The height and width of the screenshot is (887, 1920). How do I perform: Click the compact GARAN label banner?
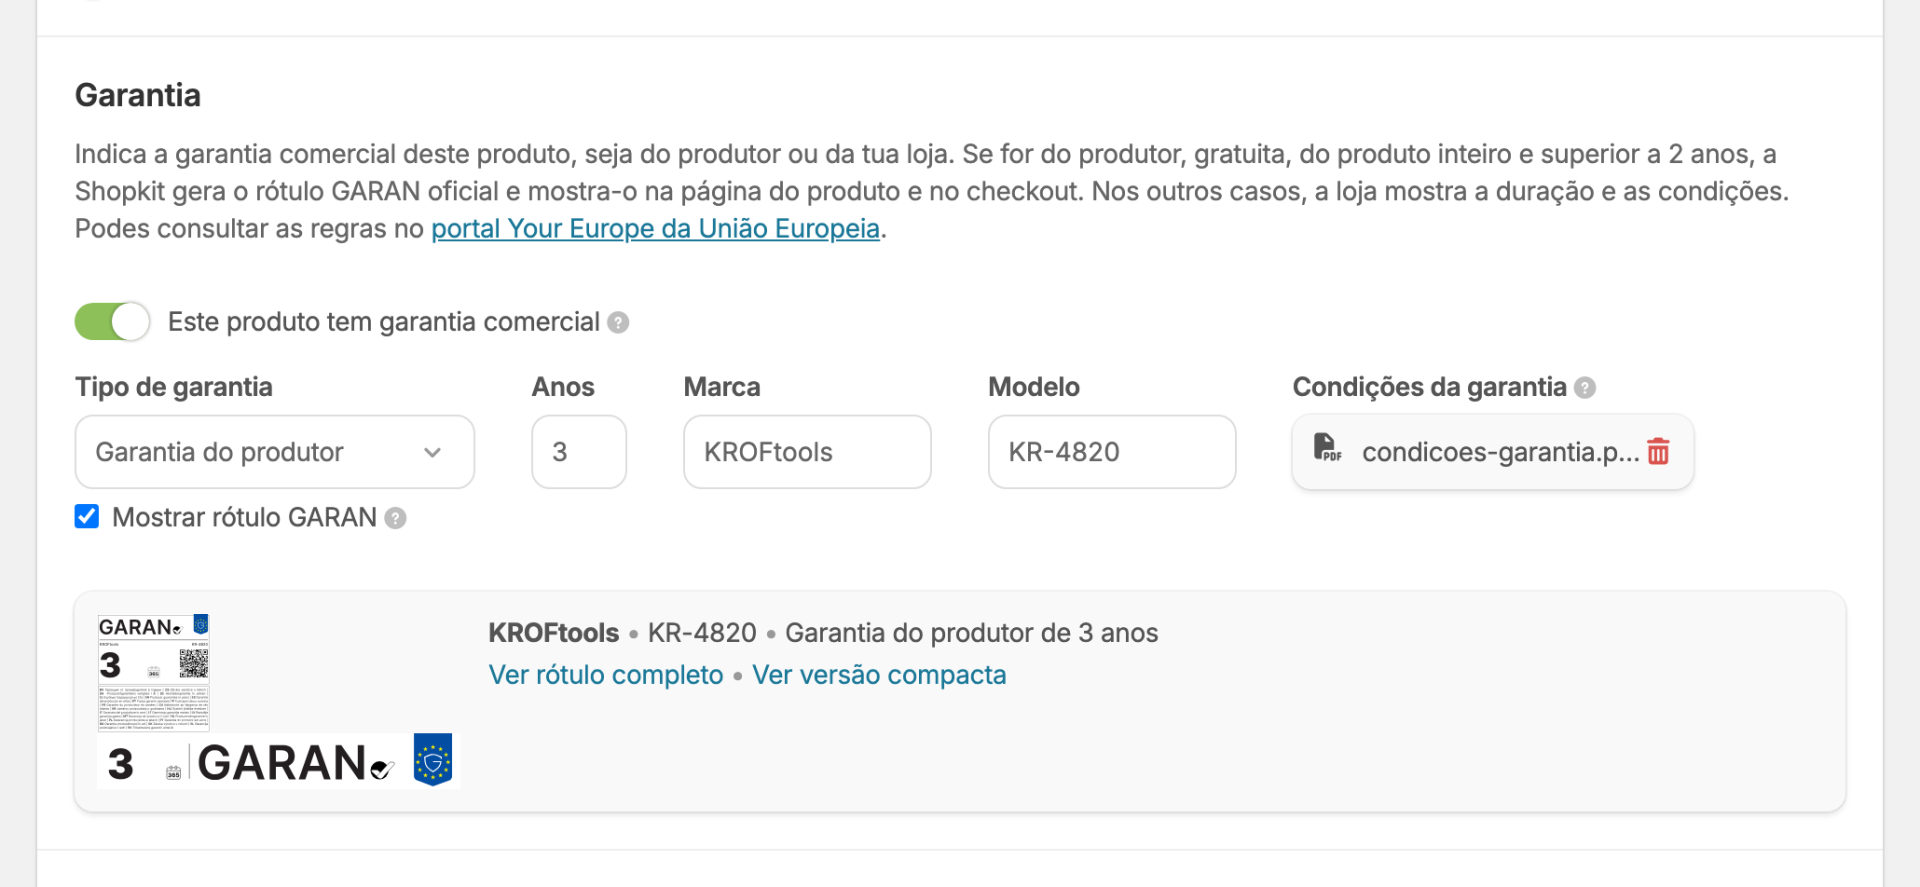[279, 762]
